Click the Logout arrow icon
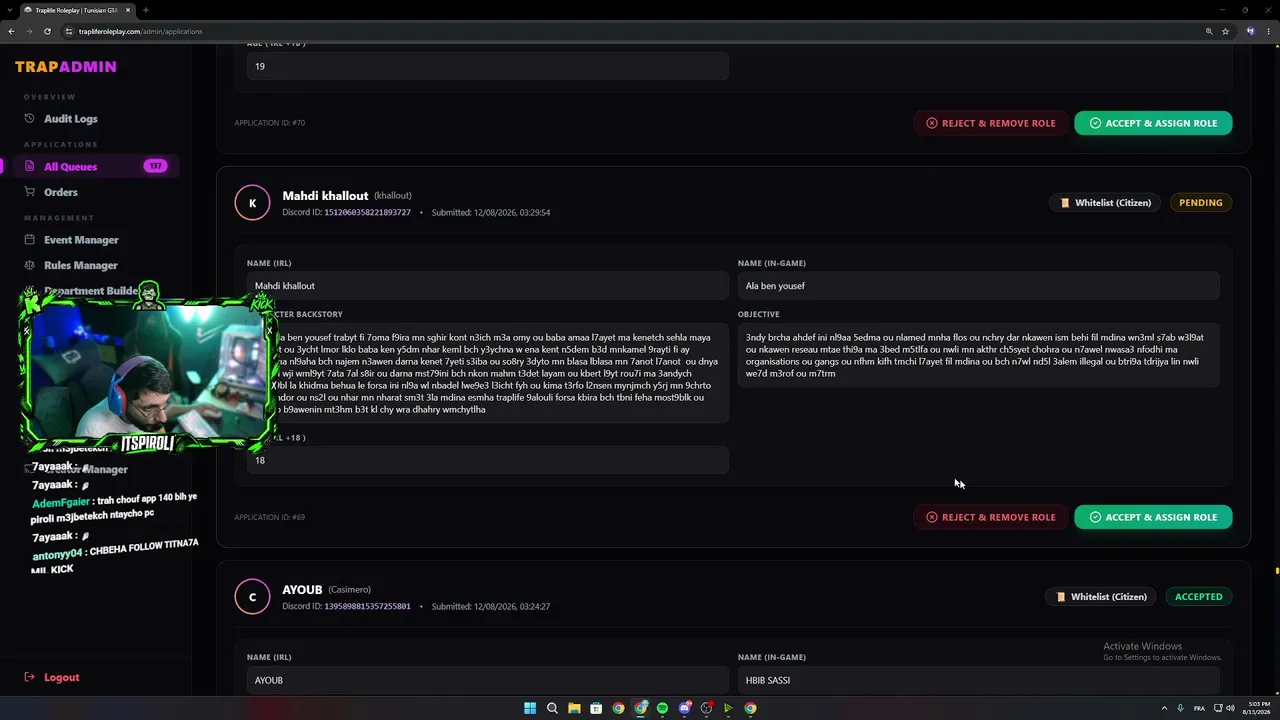 [x=30, y=677]
